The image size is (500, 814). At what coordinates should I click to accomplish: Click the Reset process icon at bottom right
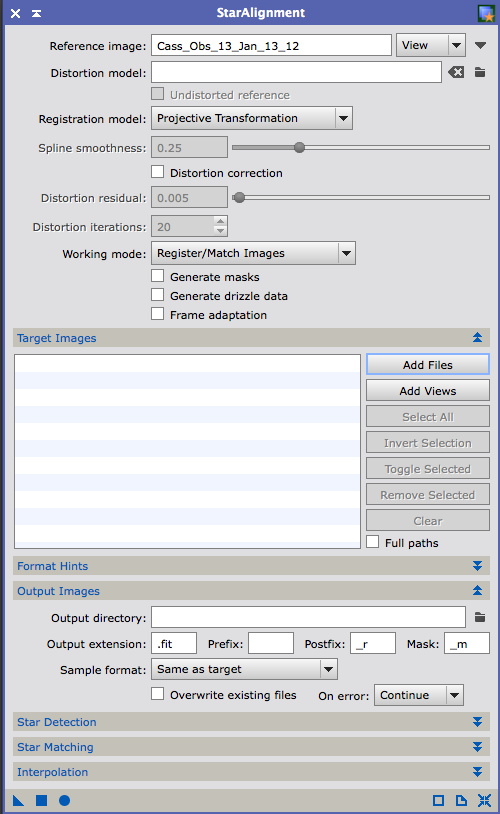click(x=484, y=800)
